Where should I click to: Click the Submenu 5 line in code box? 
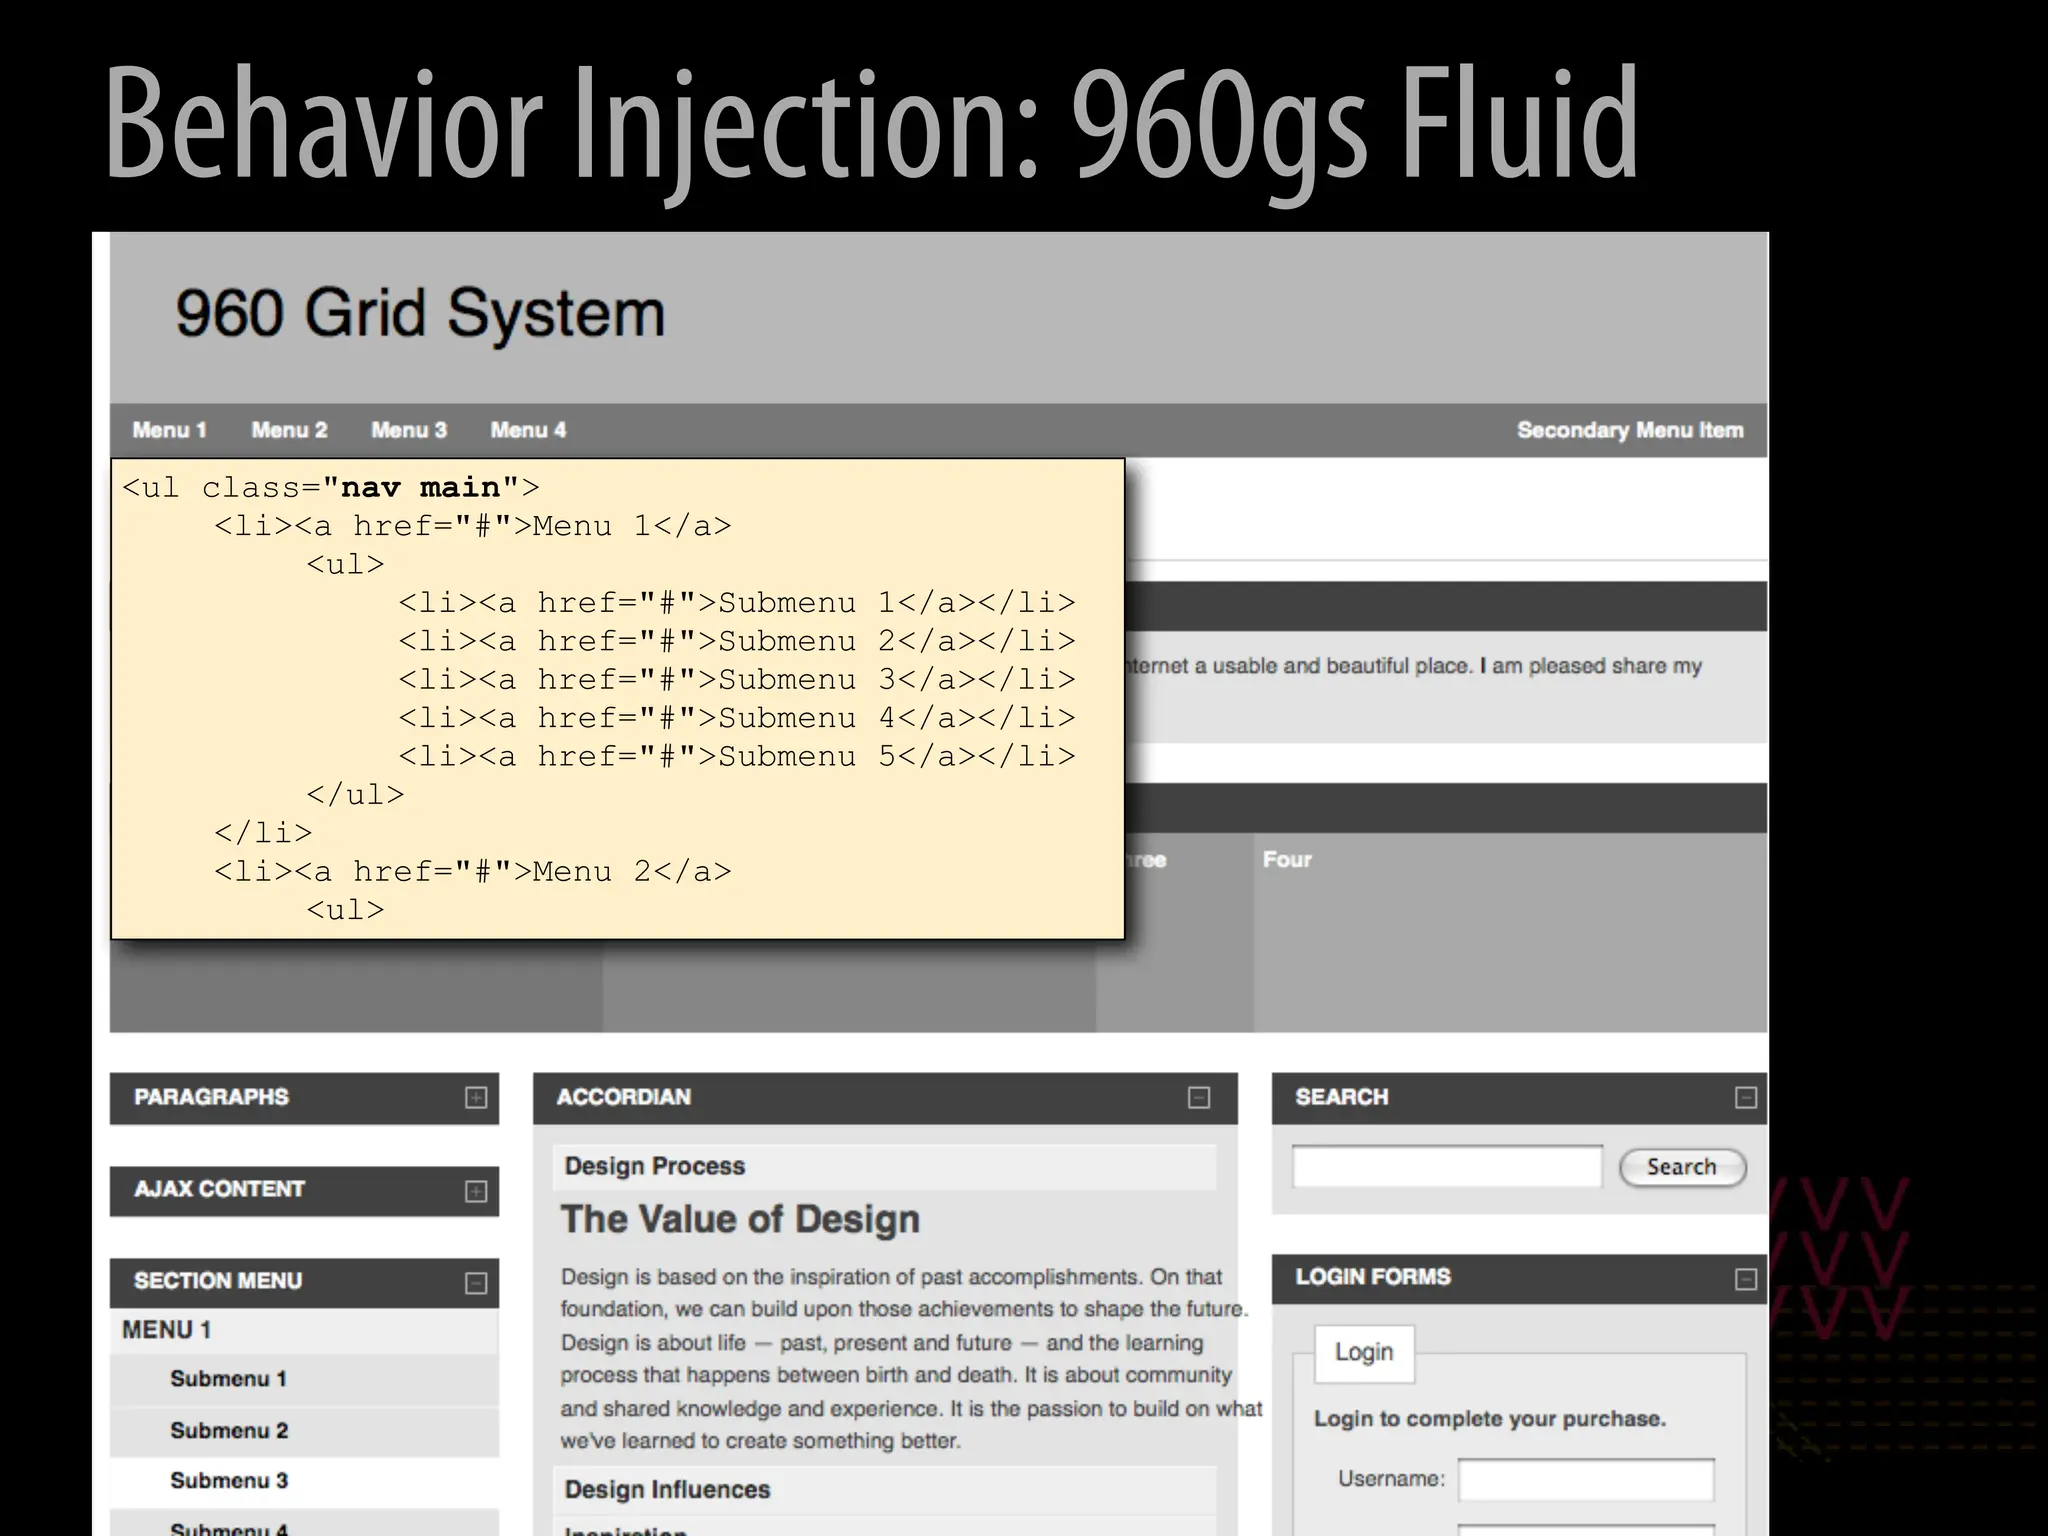(x=737, y=756)
